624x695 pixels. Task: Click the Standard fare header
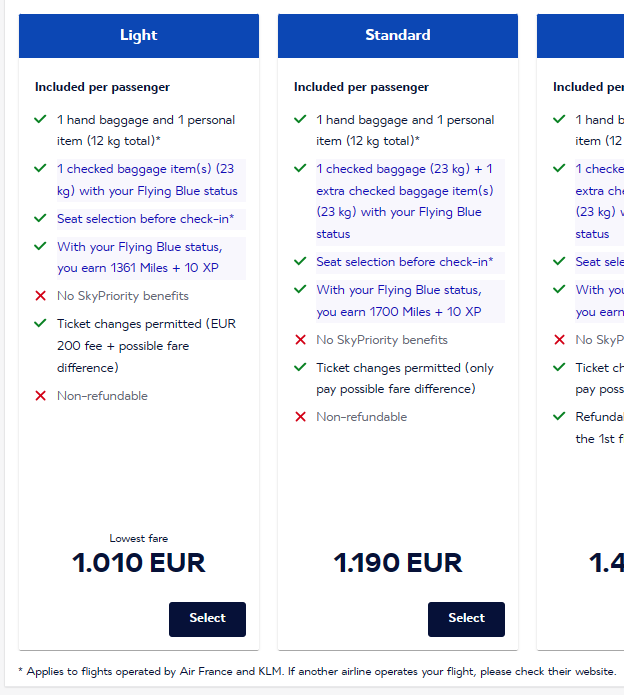[x=397, y=35]
